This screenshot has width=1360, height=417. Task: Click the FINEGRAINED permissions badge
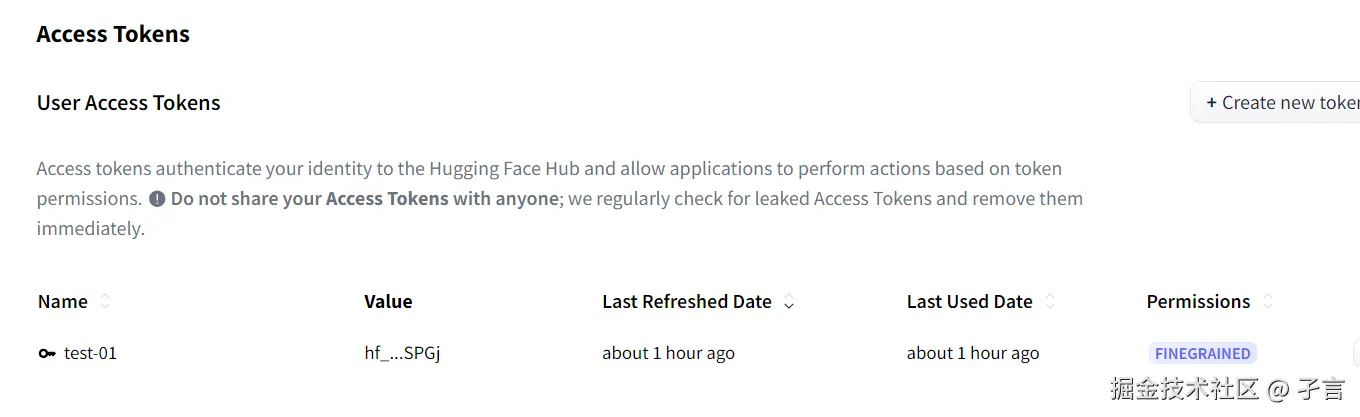(1202, 353)
